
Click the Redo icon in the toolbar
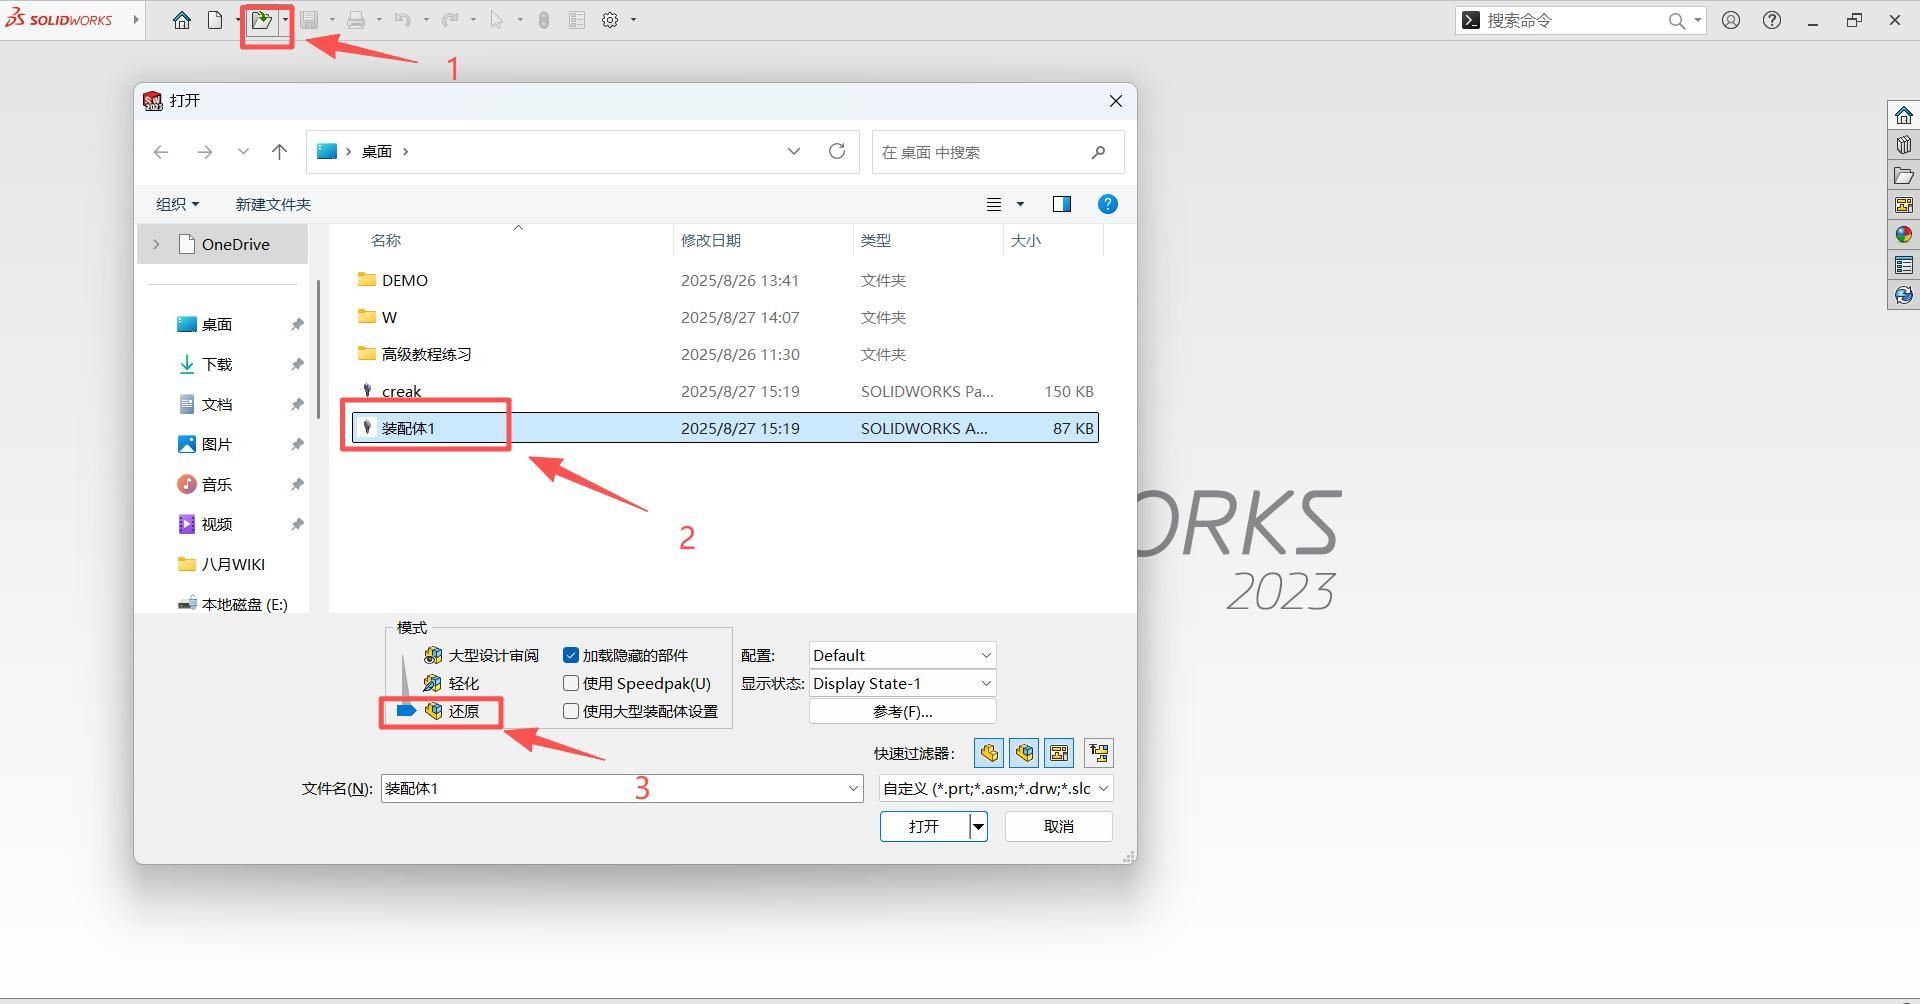click(450, 20)
